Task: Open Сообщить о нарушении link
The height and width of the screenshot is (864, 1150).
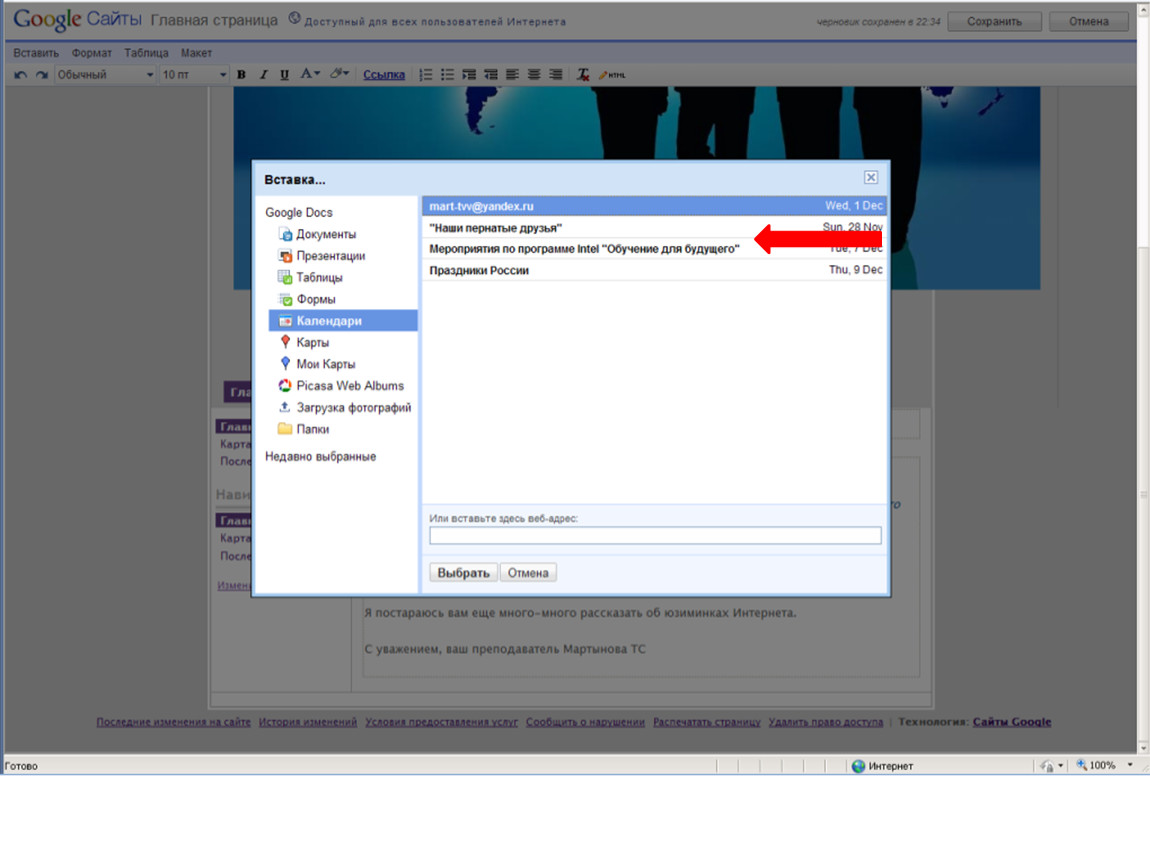Action: click(x=585, y=722)
